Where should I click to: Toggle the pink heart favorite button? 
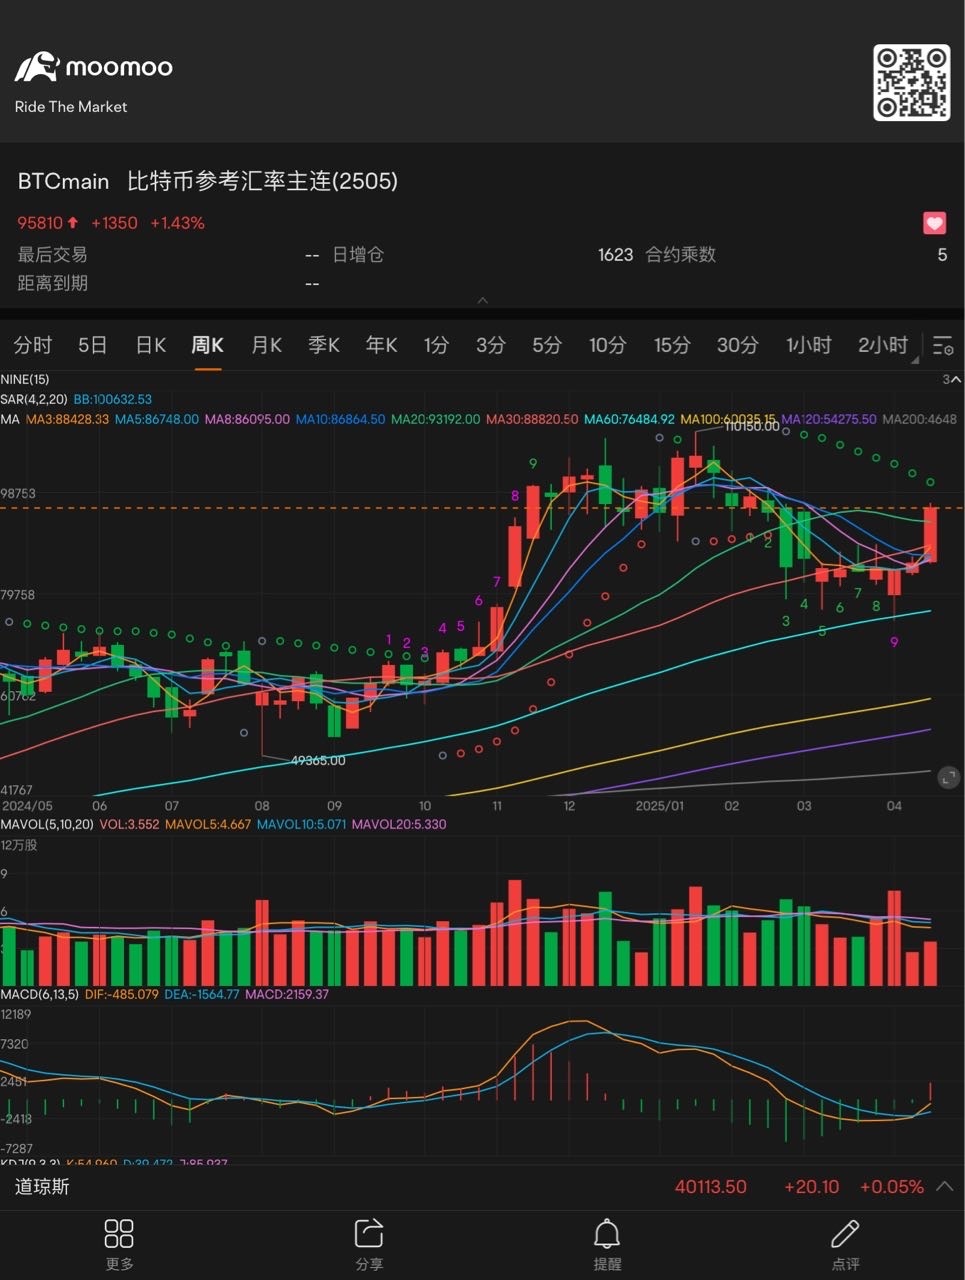934,223
